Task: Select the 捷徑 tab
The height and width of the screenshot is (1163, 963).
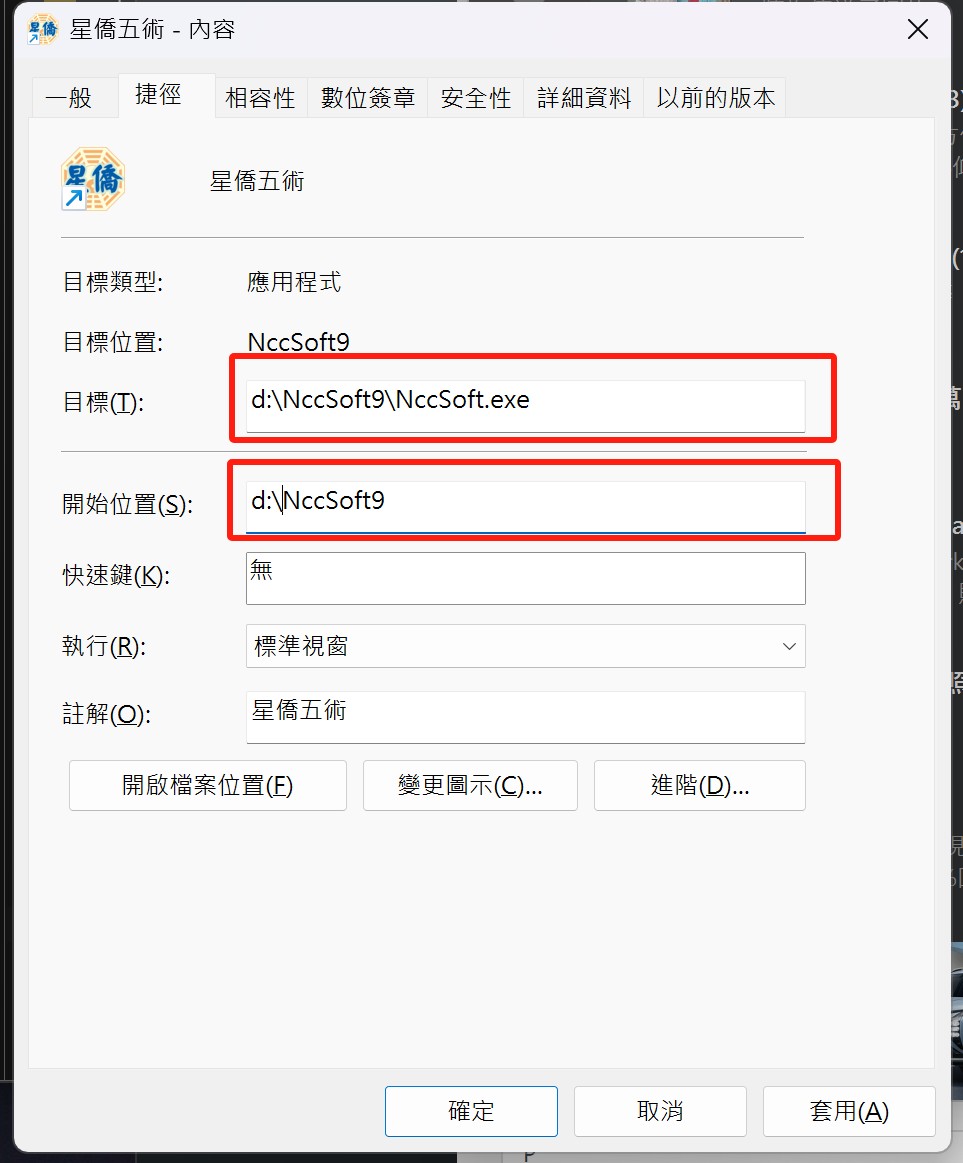Action: [158, 94]
